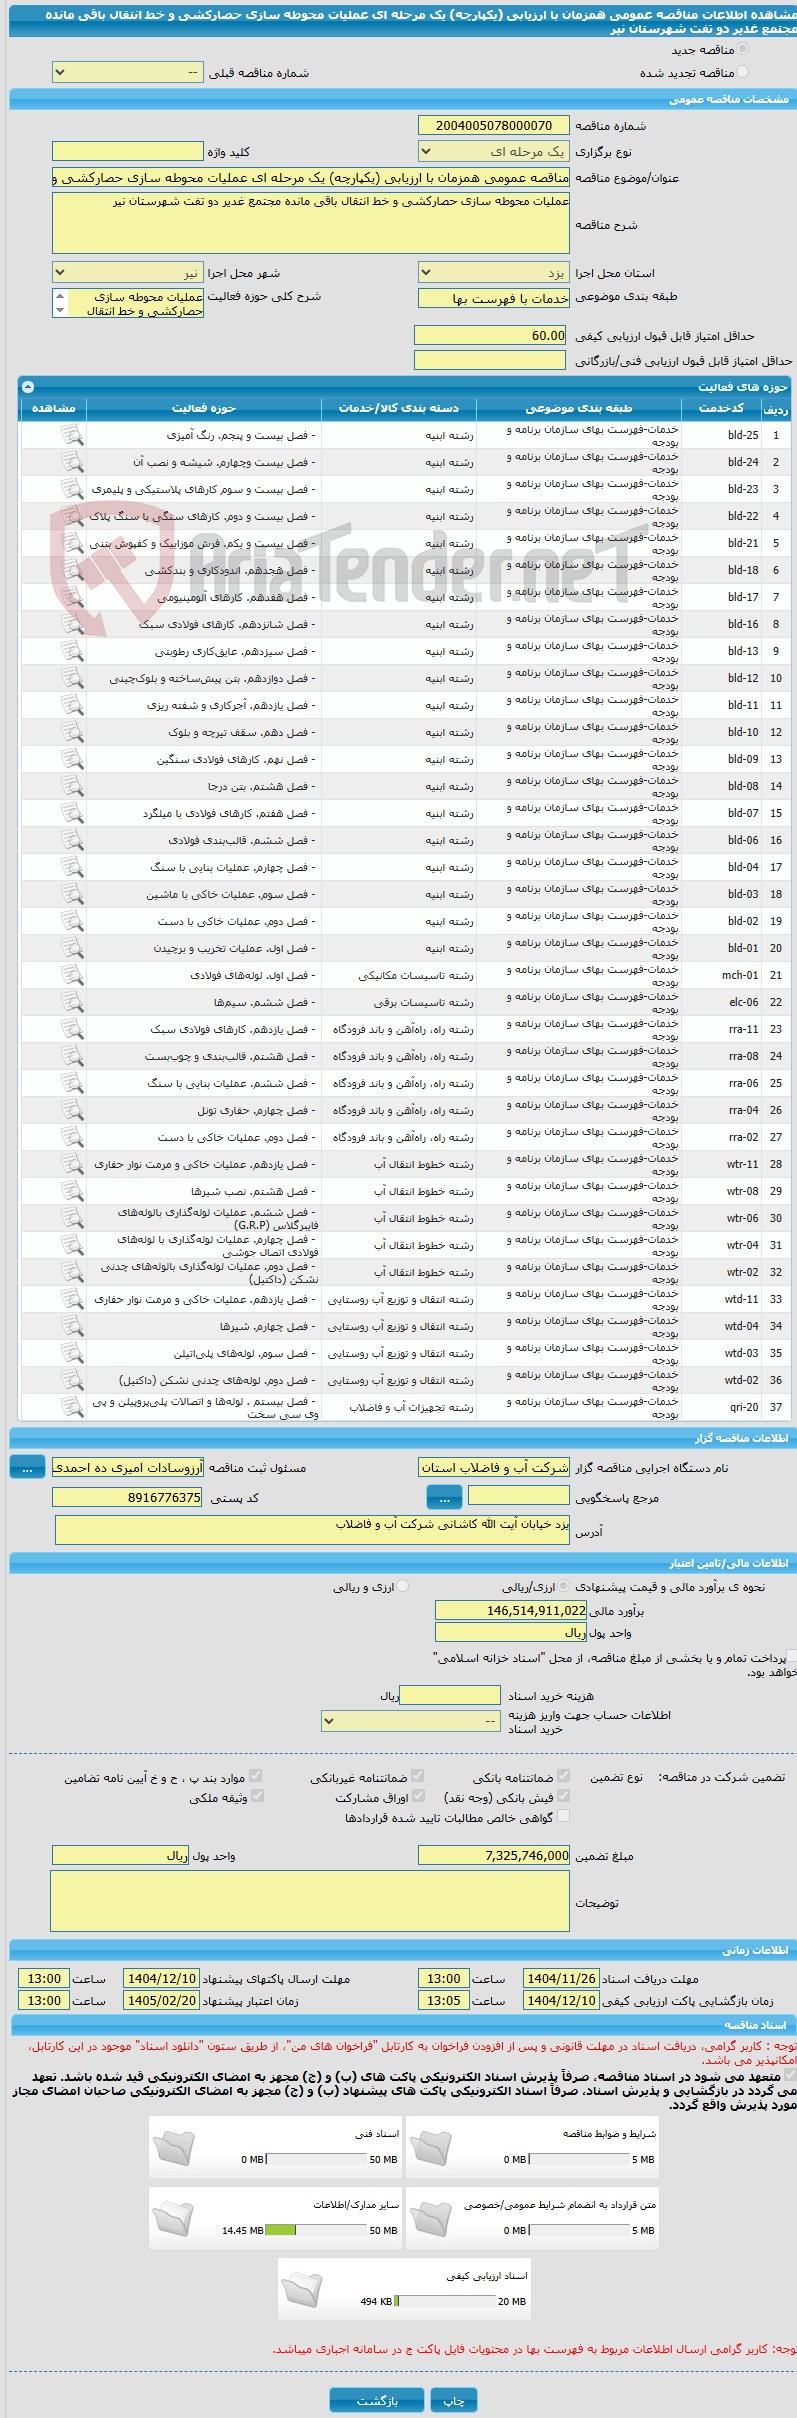Sort by دسته بندی کالا/خدمات column header
Screen dimensions: 797x2418
399,408
